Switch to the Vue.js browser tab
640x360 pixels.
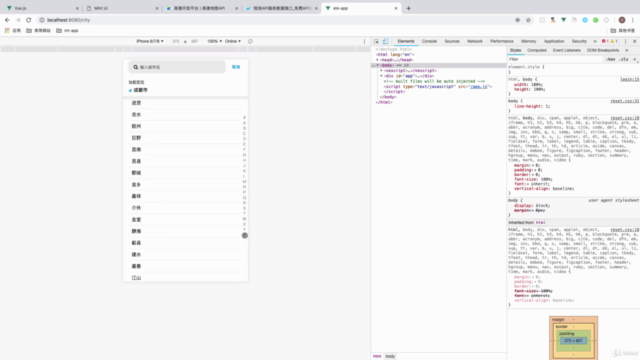click(x=41, y=8)
